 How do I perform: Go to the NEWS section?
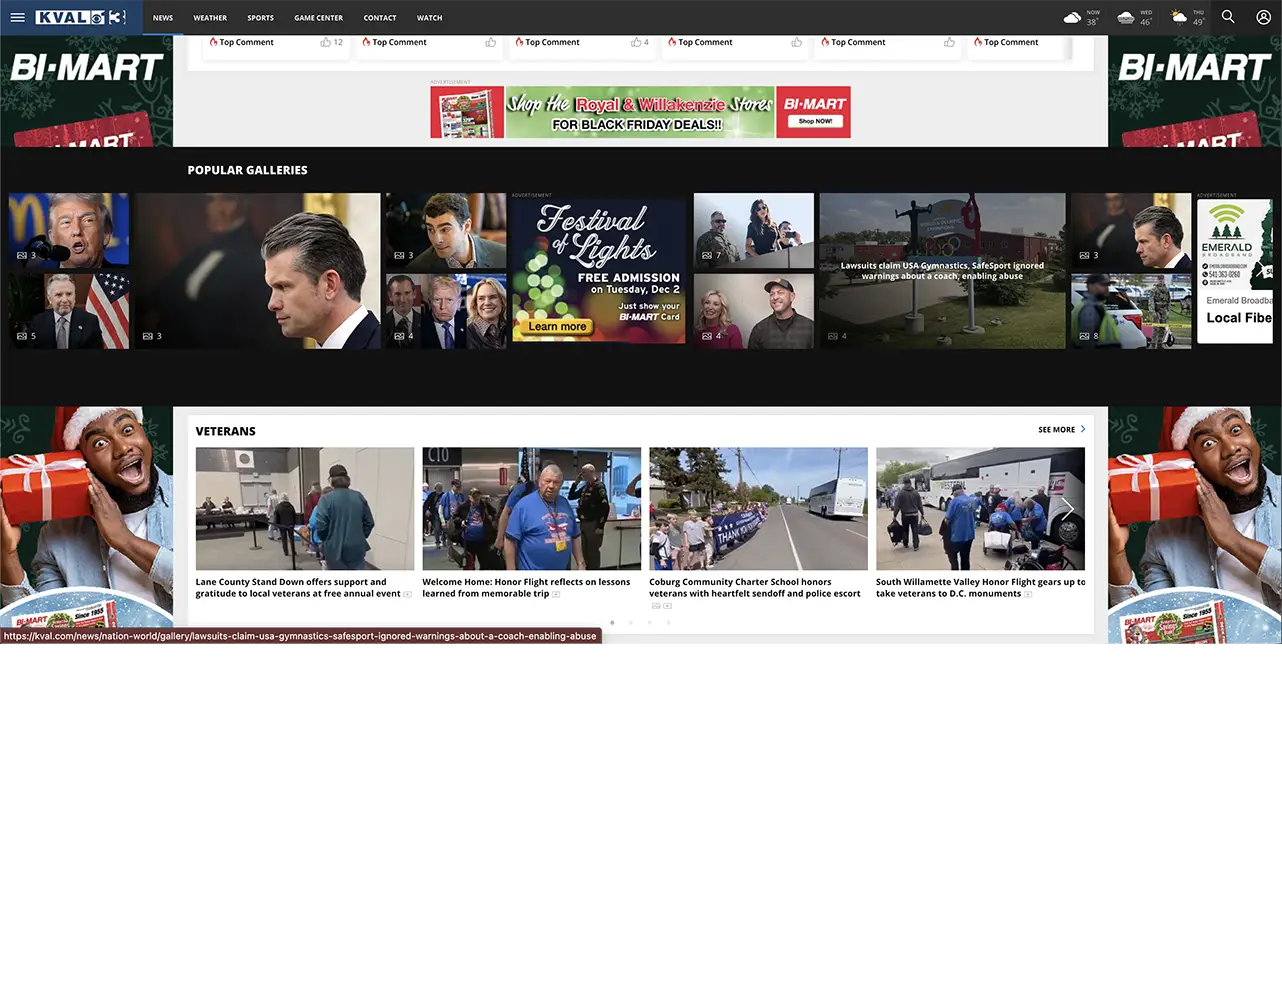(163, 18)
